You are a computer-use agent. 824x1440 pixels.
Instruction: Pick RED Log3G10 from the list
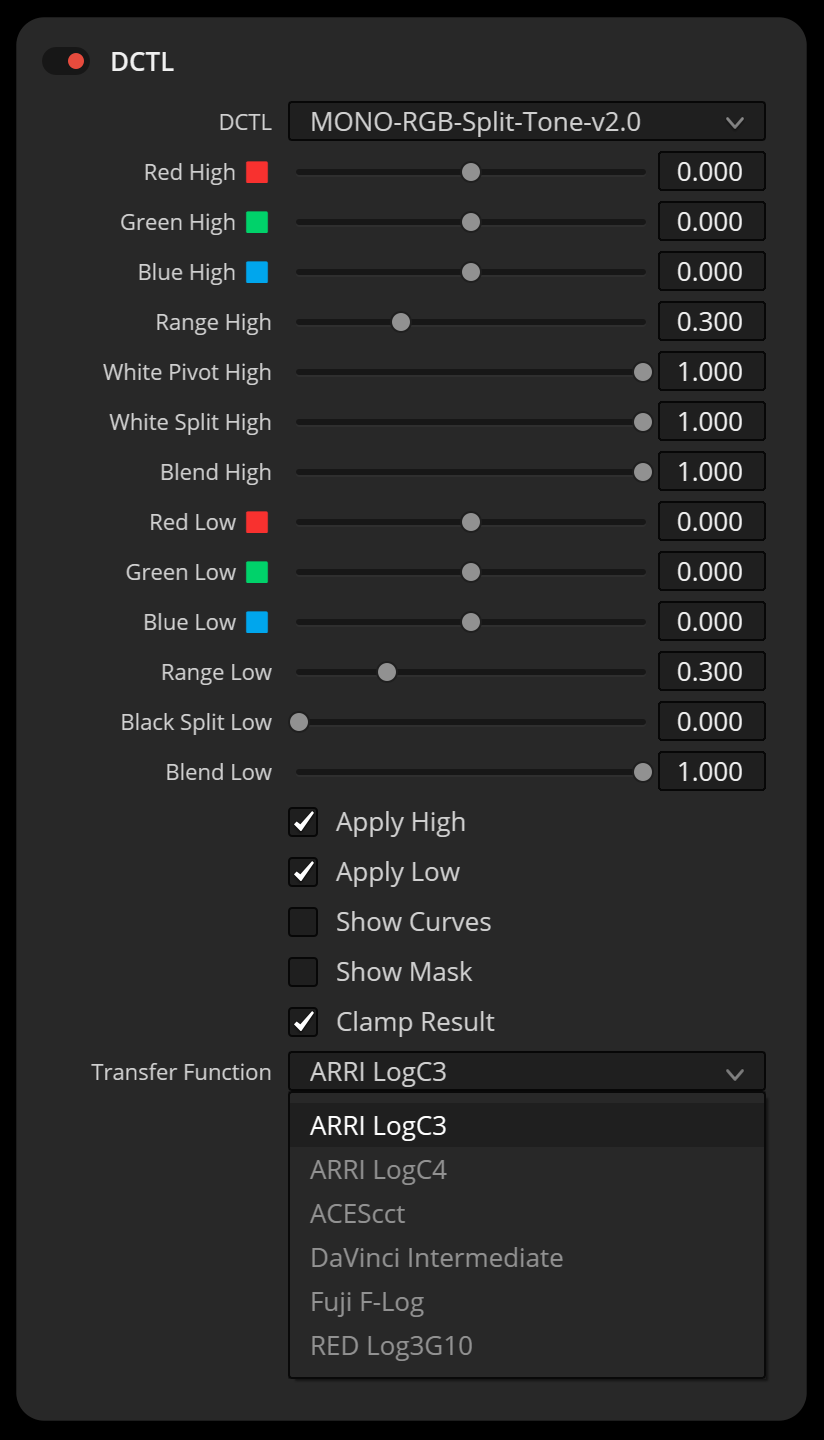click(x=391, y=1346)
